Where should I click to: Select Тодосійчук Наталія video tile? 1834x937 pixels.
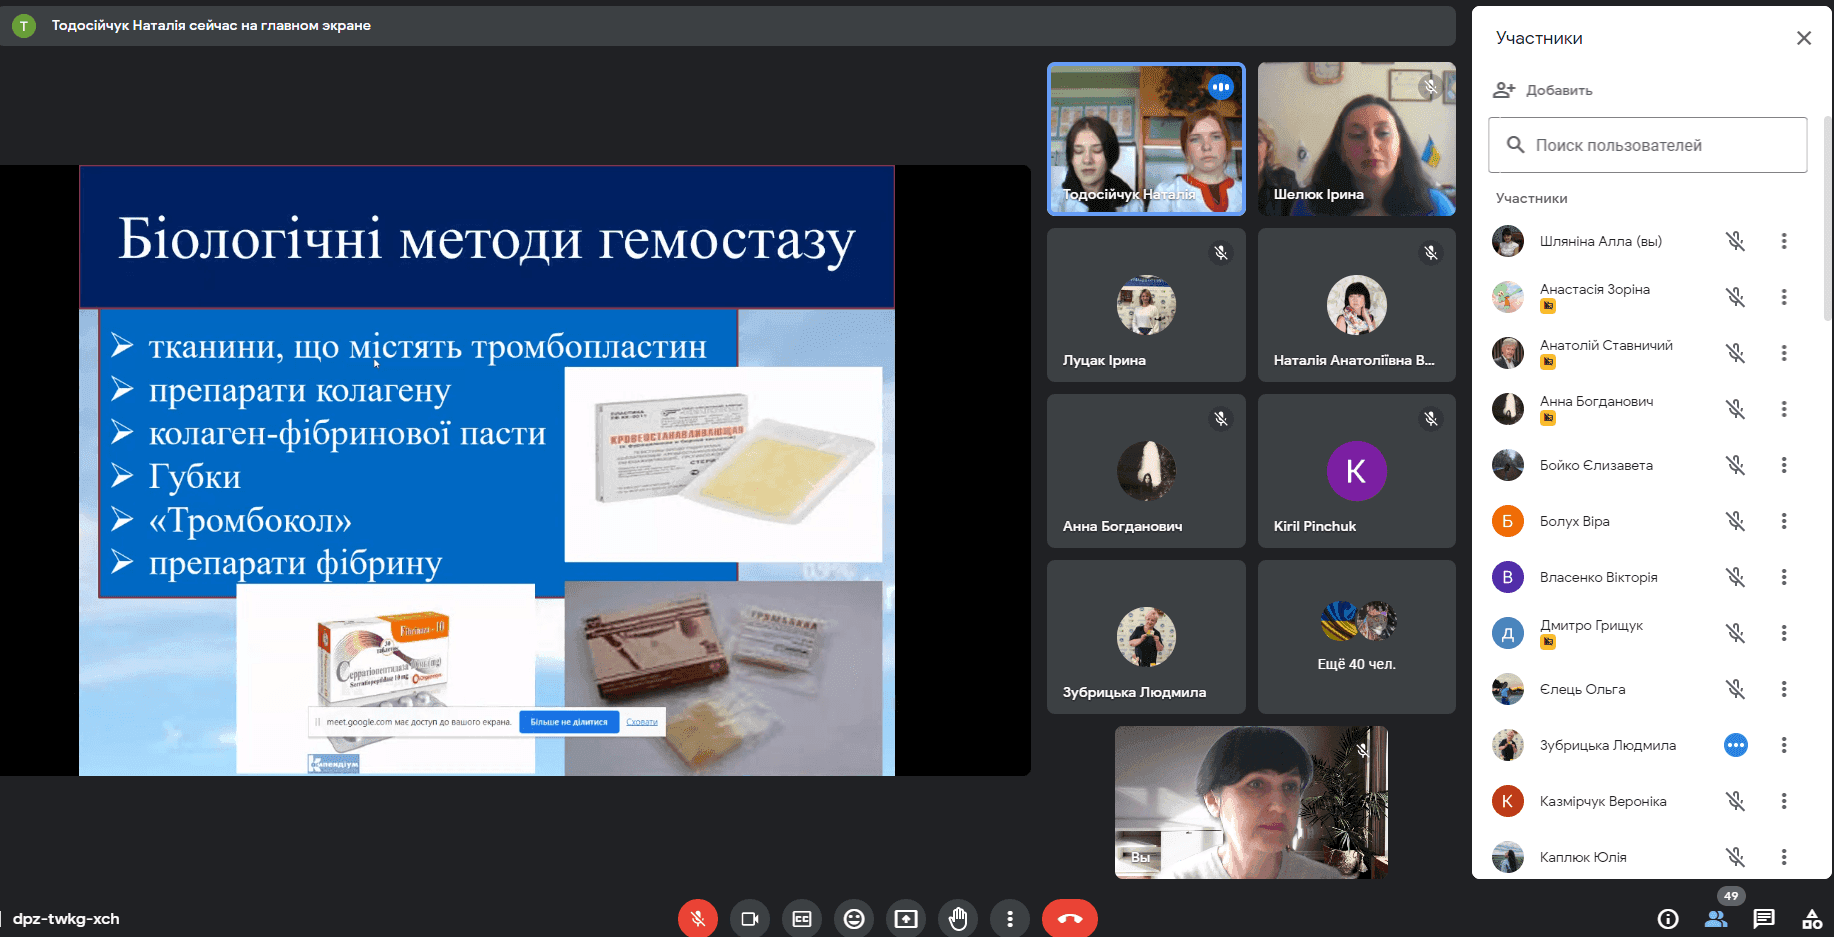coord(1146,139)
